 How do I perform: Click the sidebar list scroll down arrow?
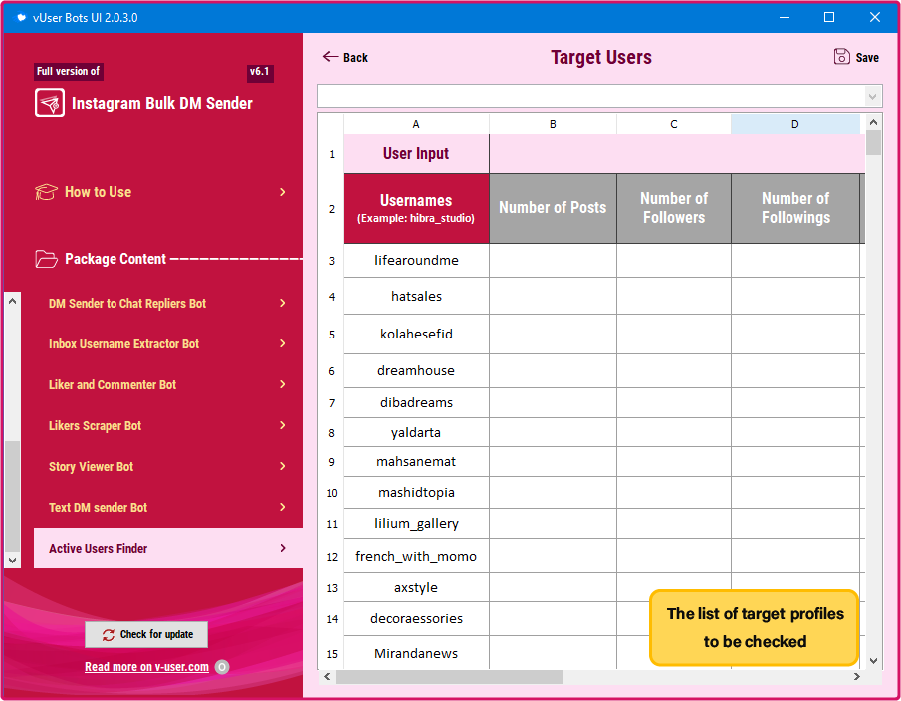pyautogui.click(x=13, y=560)
